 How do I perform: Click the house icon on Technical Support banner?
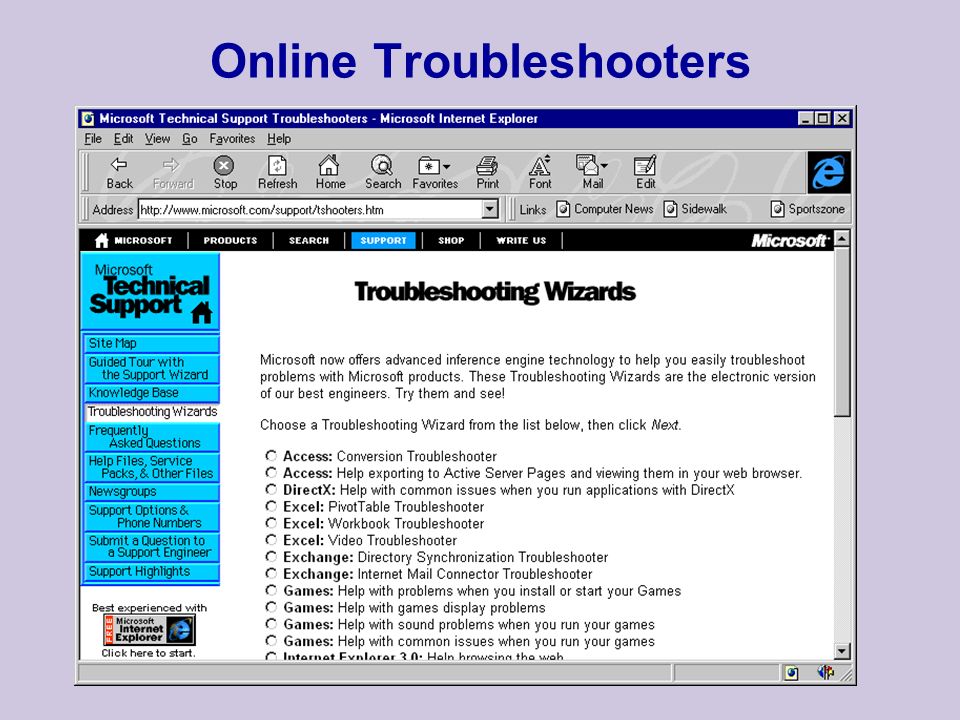tap(201, 312)
